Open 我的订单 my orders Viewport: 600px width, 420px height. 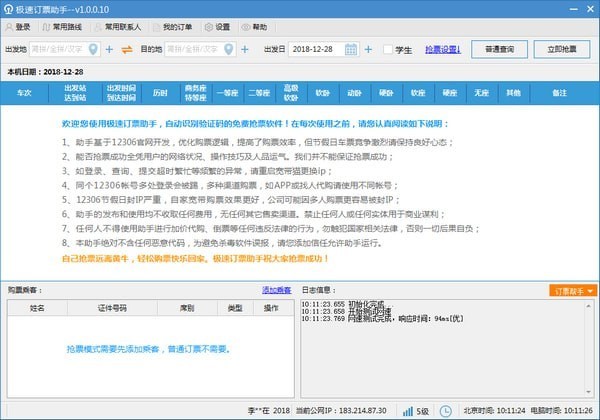(173, 27)
